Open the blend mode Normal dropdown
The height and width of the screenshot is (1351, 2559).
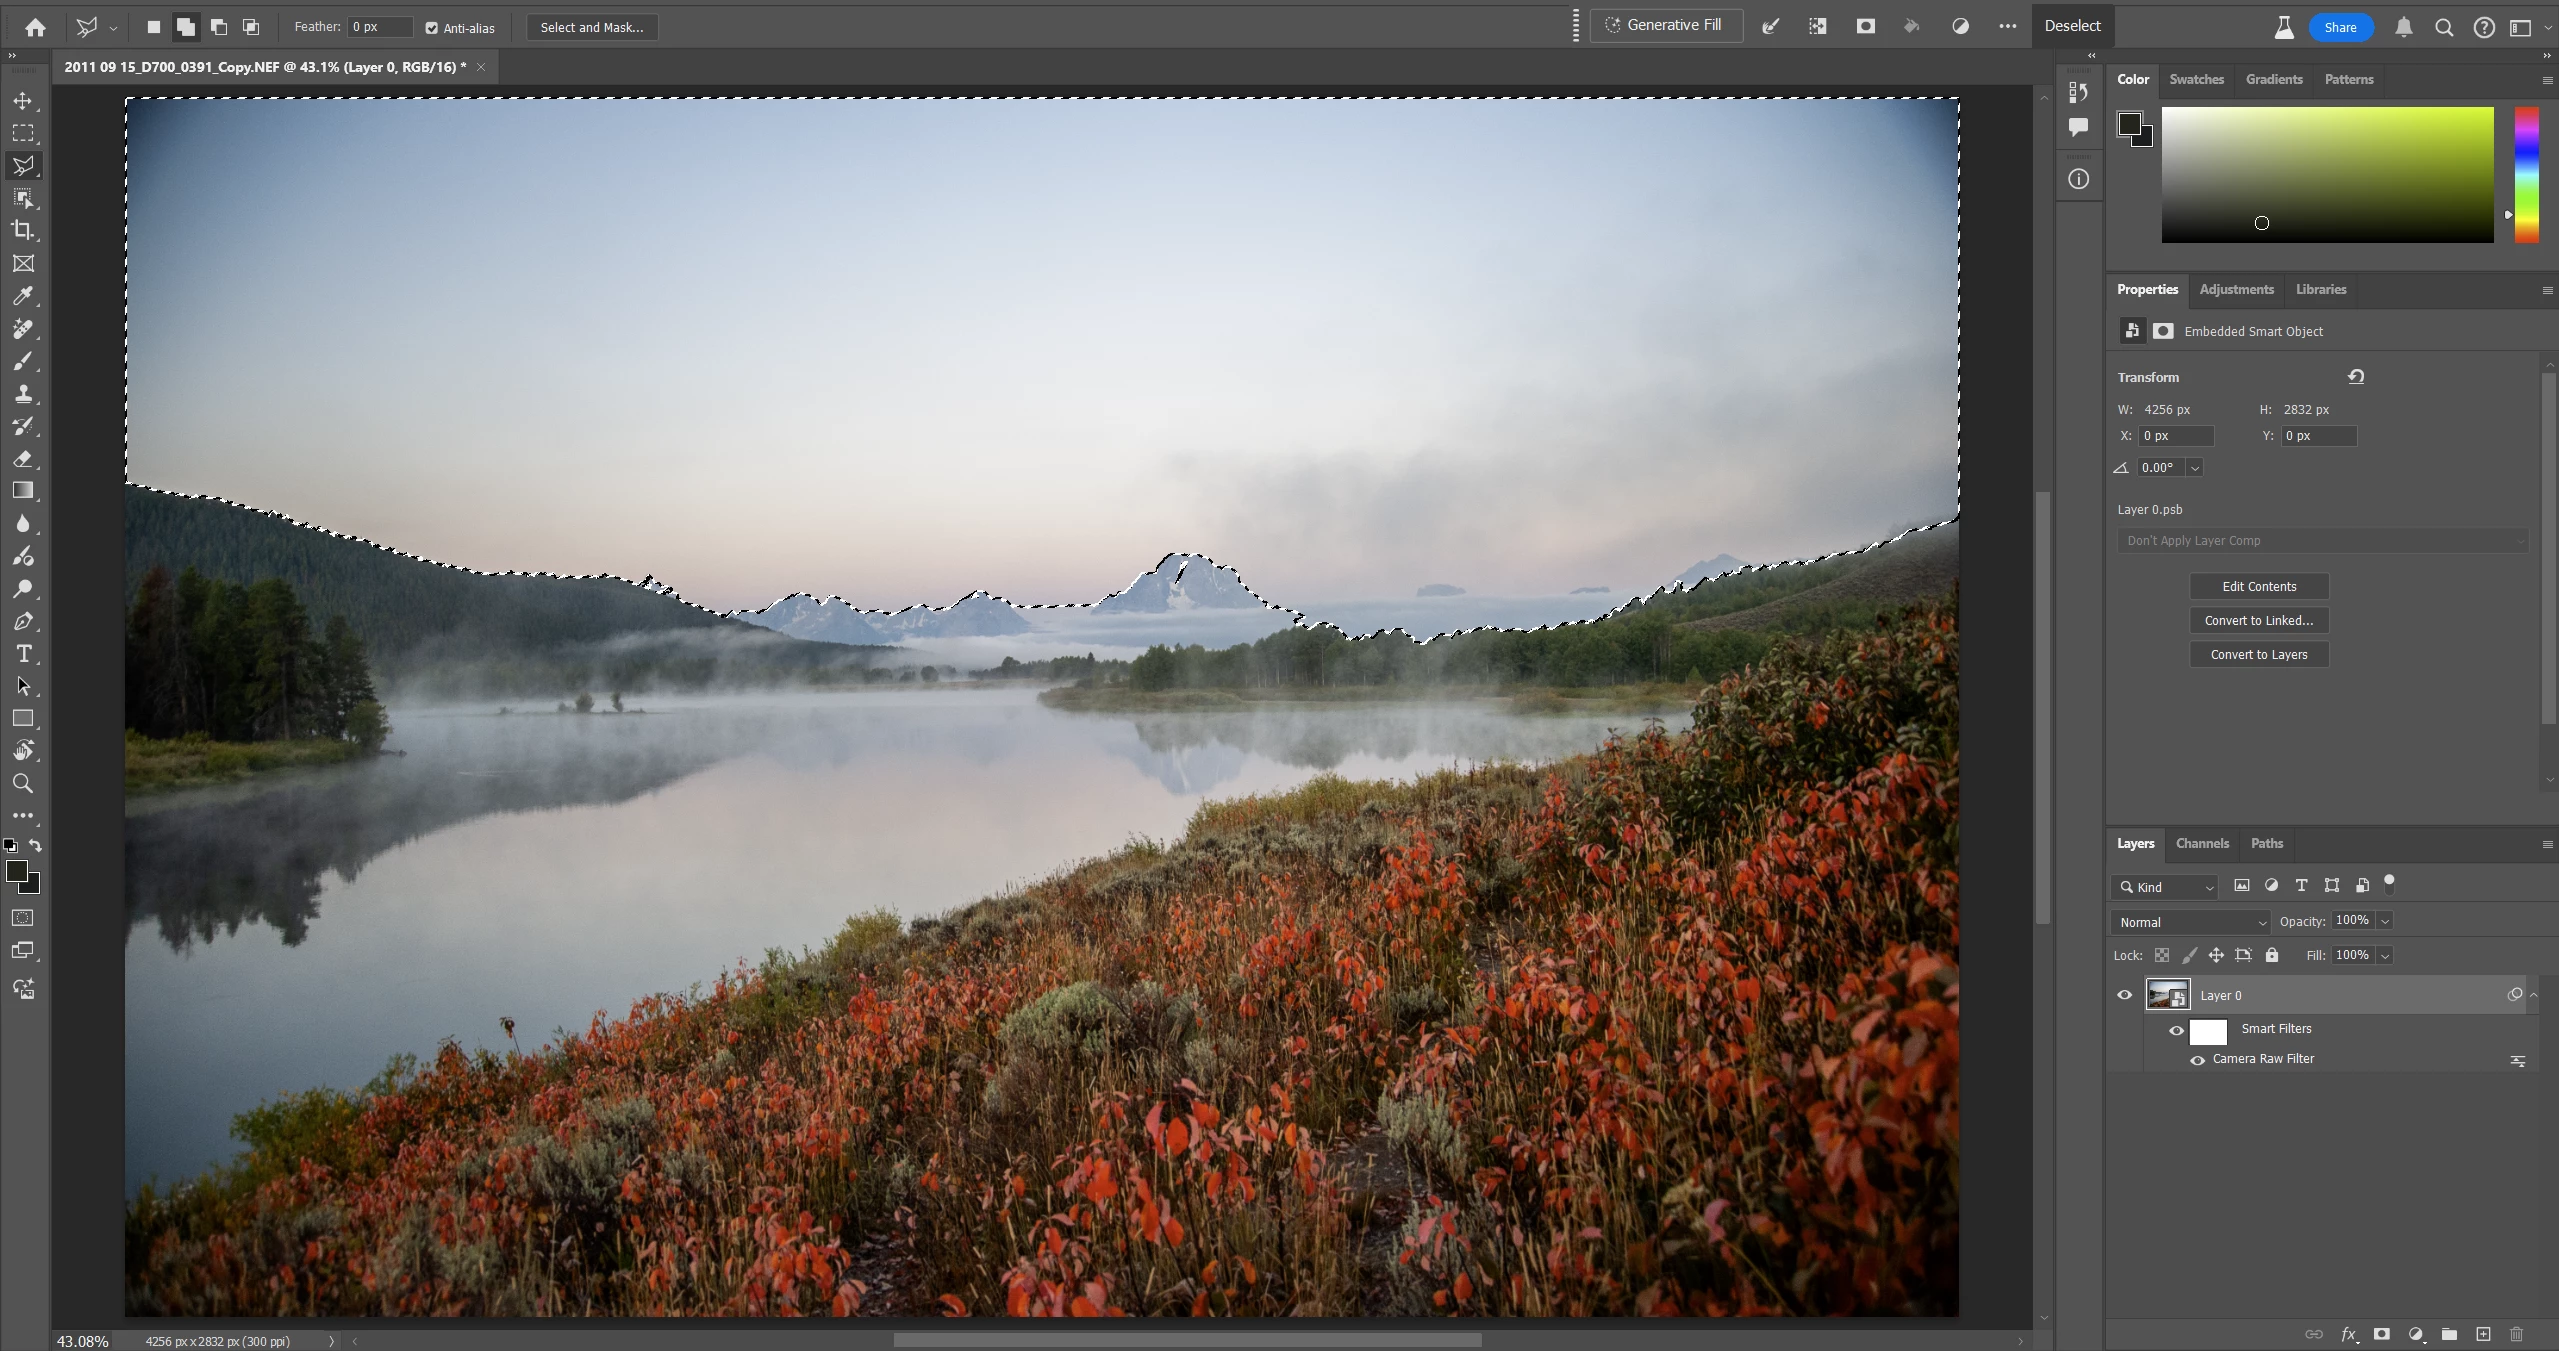(x=2190, y=922)
